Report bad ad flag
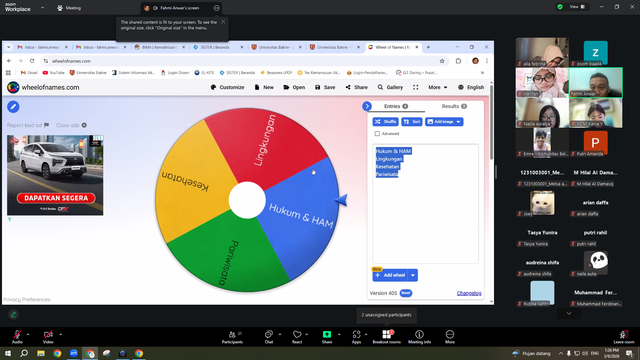This screenshot has width=640, height=360. tap(28, 125)
